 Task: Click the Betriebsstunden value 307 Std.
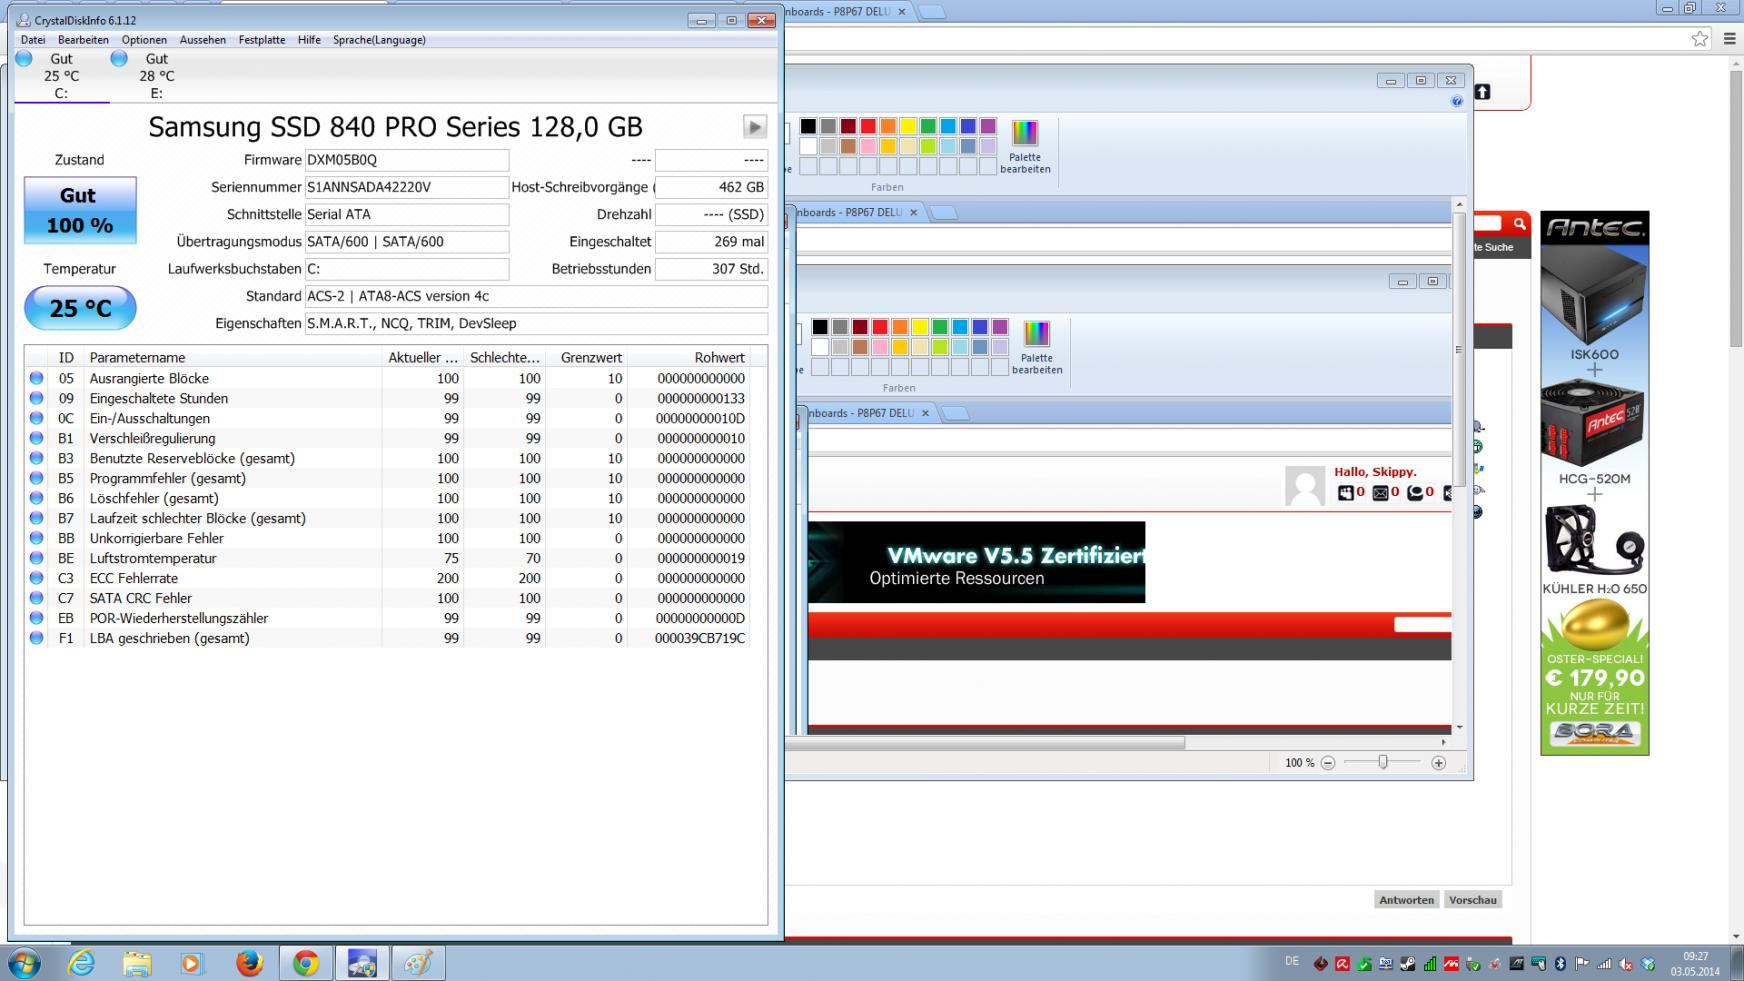click(711, 269)
